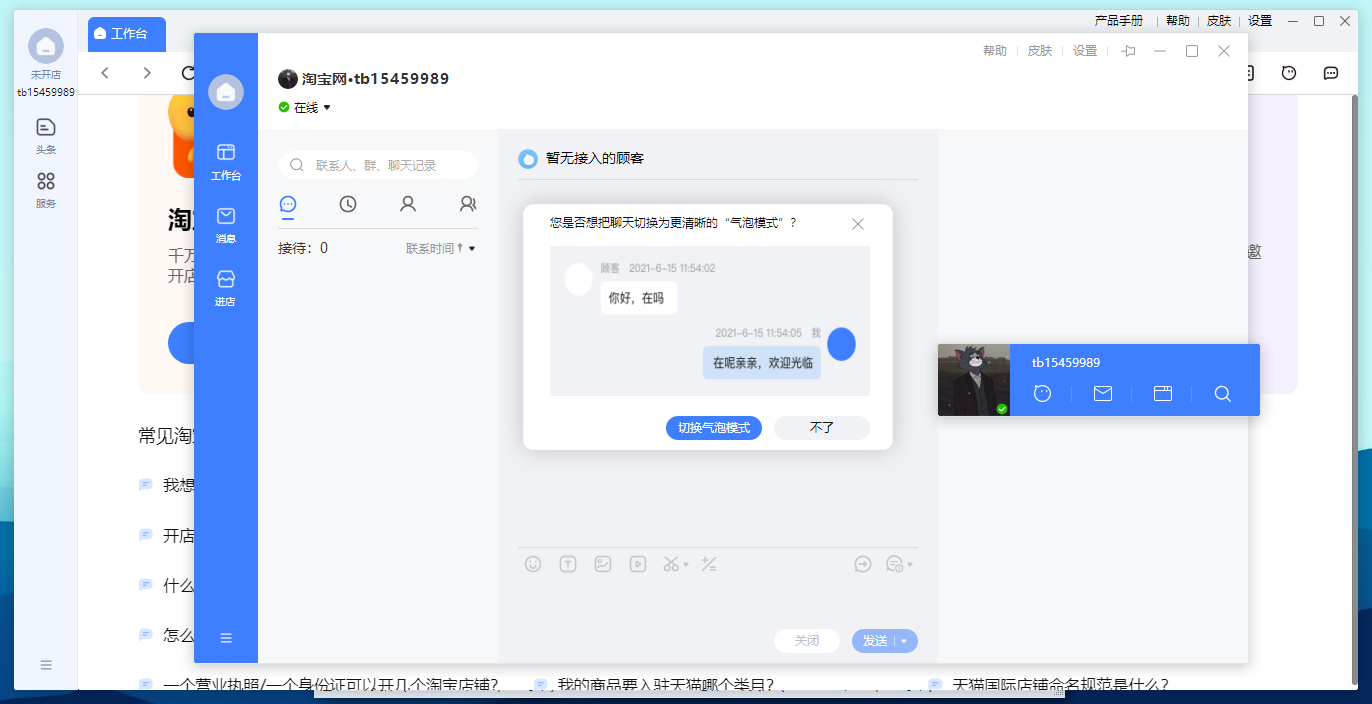This screenshot has width=1372, height=704.
Task: Take a screenshot with the scissors tool
Action: click(x=670, y=564)
